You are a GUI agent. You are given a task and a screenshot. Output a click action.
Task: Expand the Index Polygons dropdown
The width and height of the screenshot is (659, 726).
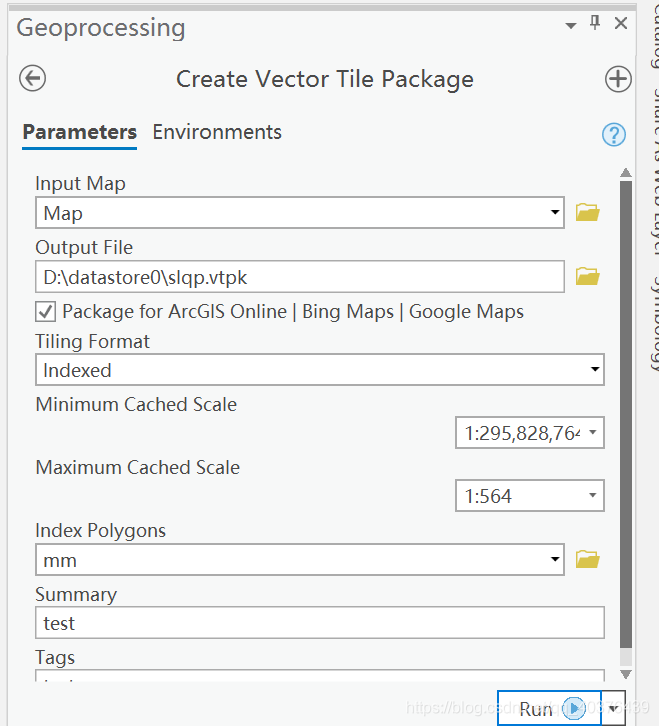pos(555,560)
